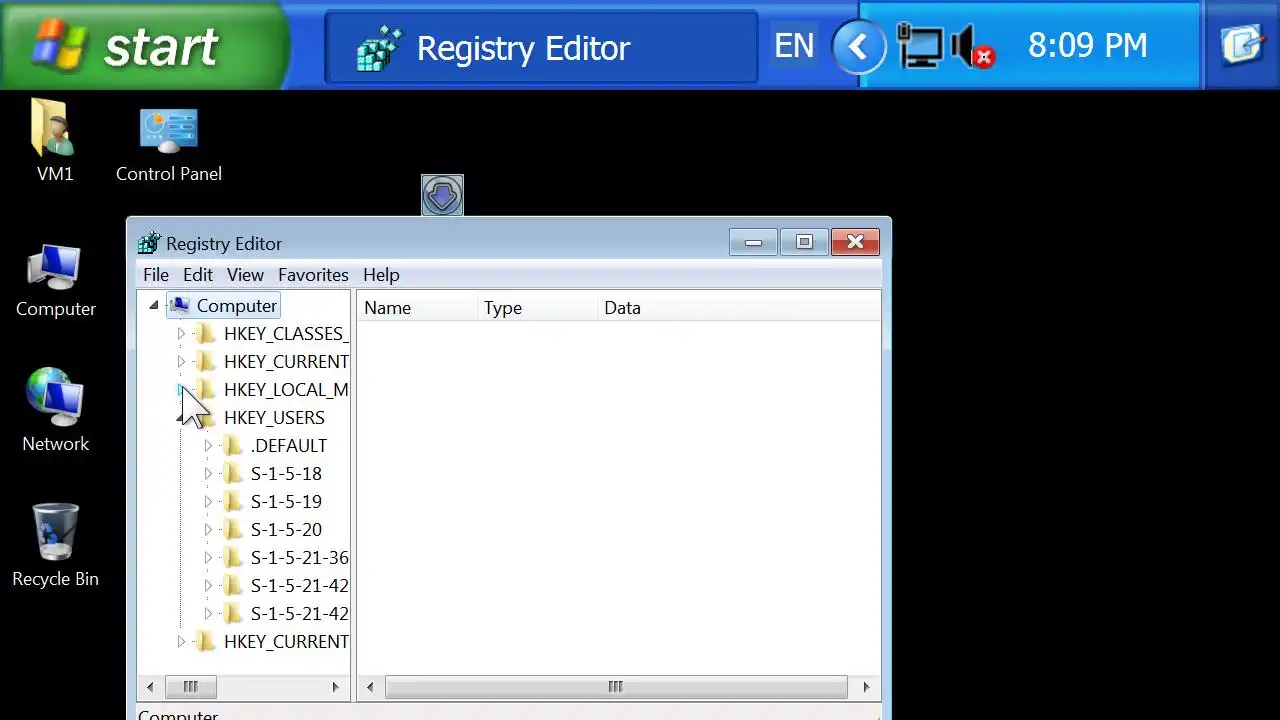Open the Favorites menu

pyautogui.click(x=313, y=275)
